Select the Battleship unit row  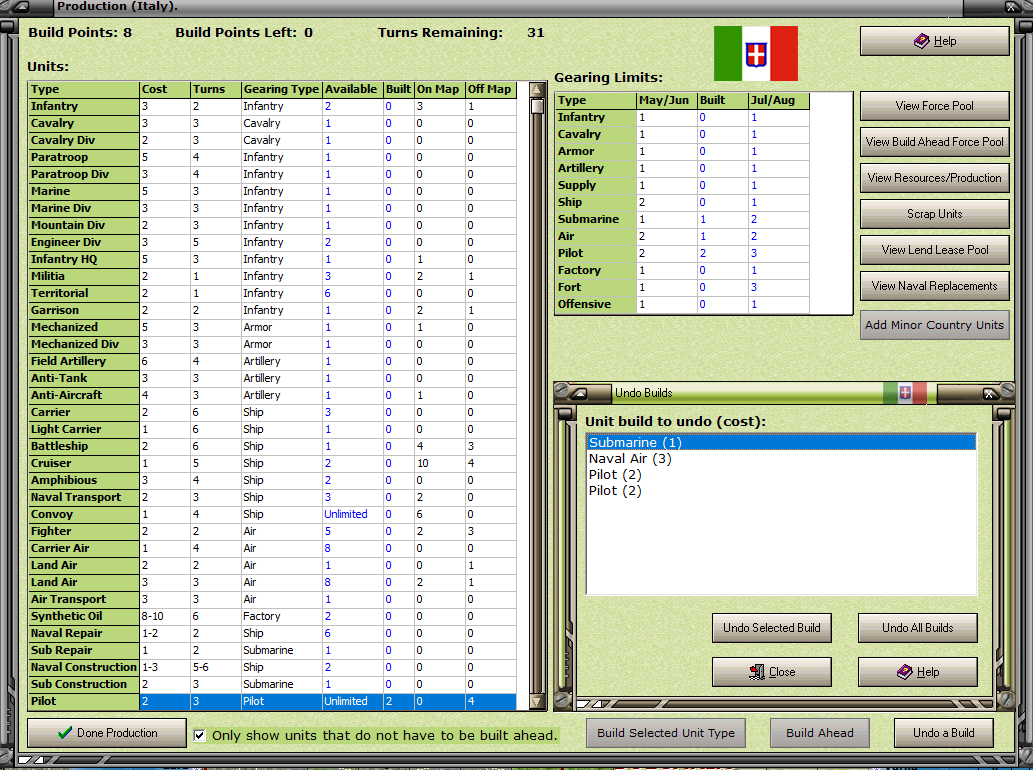[272, 446]
